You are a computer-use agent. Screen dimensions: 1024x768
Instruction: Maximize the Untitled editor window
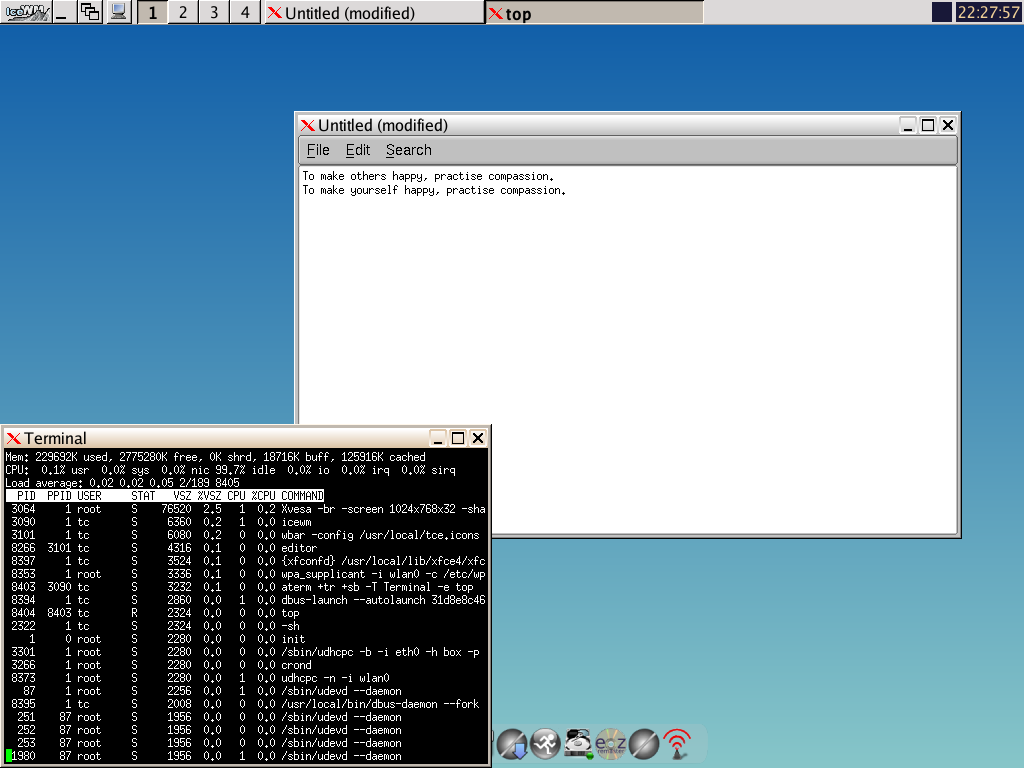tap(928, 125)
